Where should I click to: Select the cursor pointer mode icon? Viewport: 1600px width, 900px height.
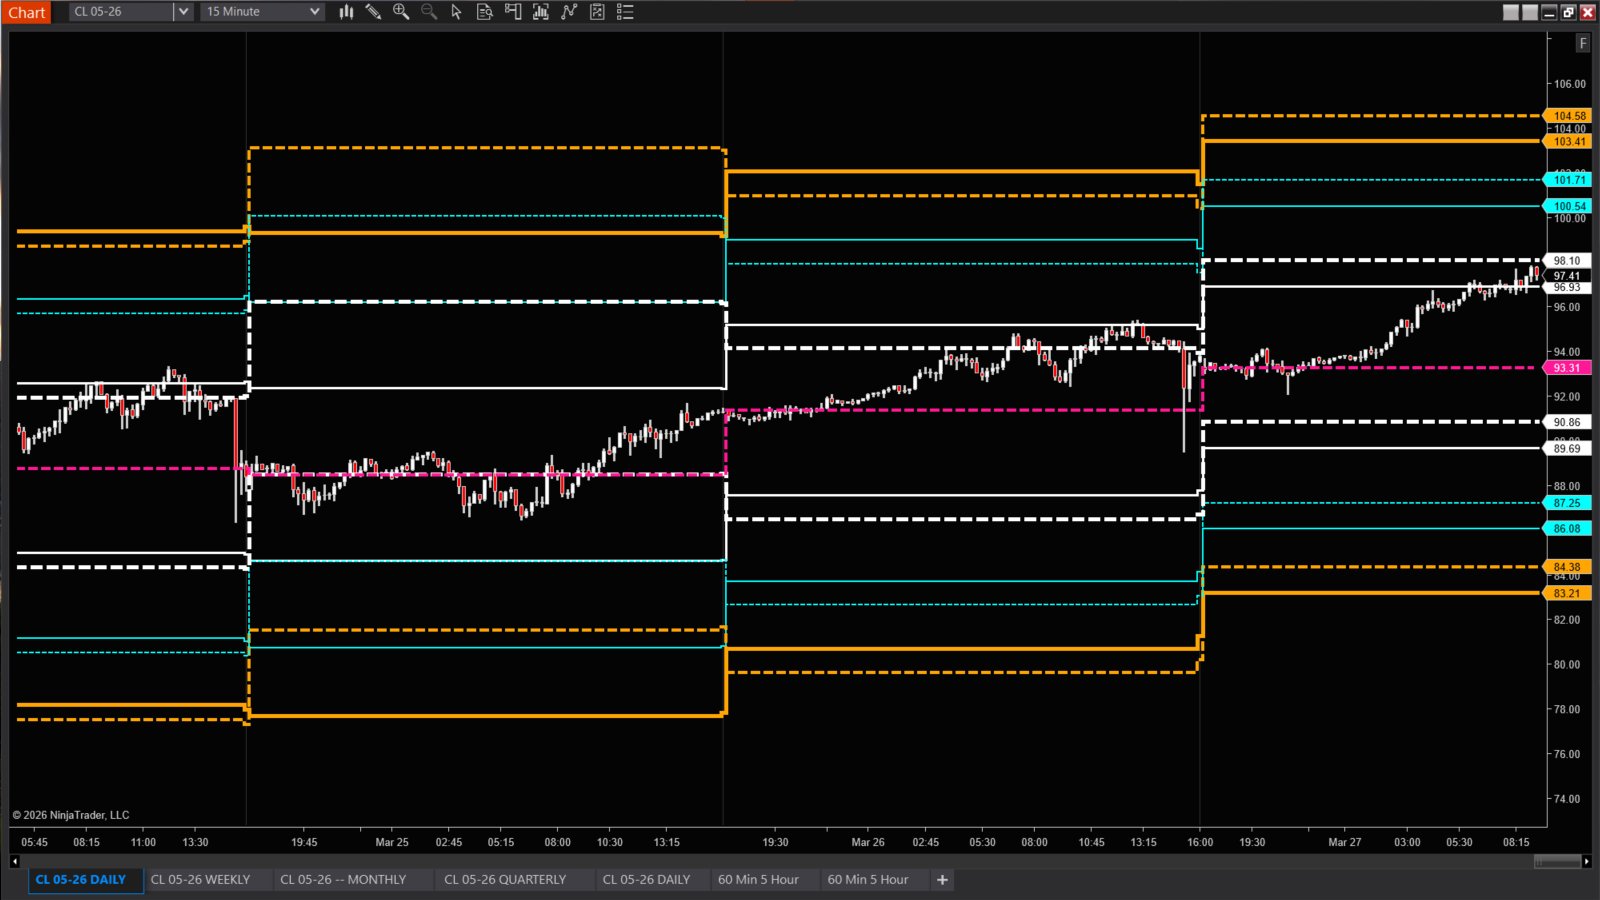pos(456,12)
